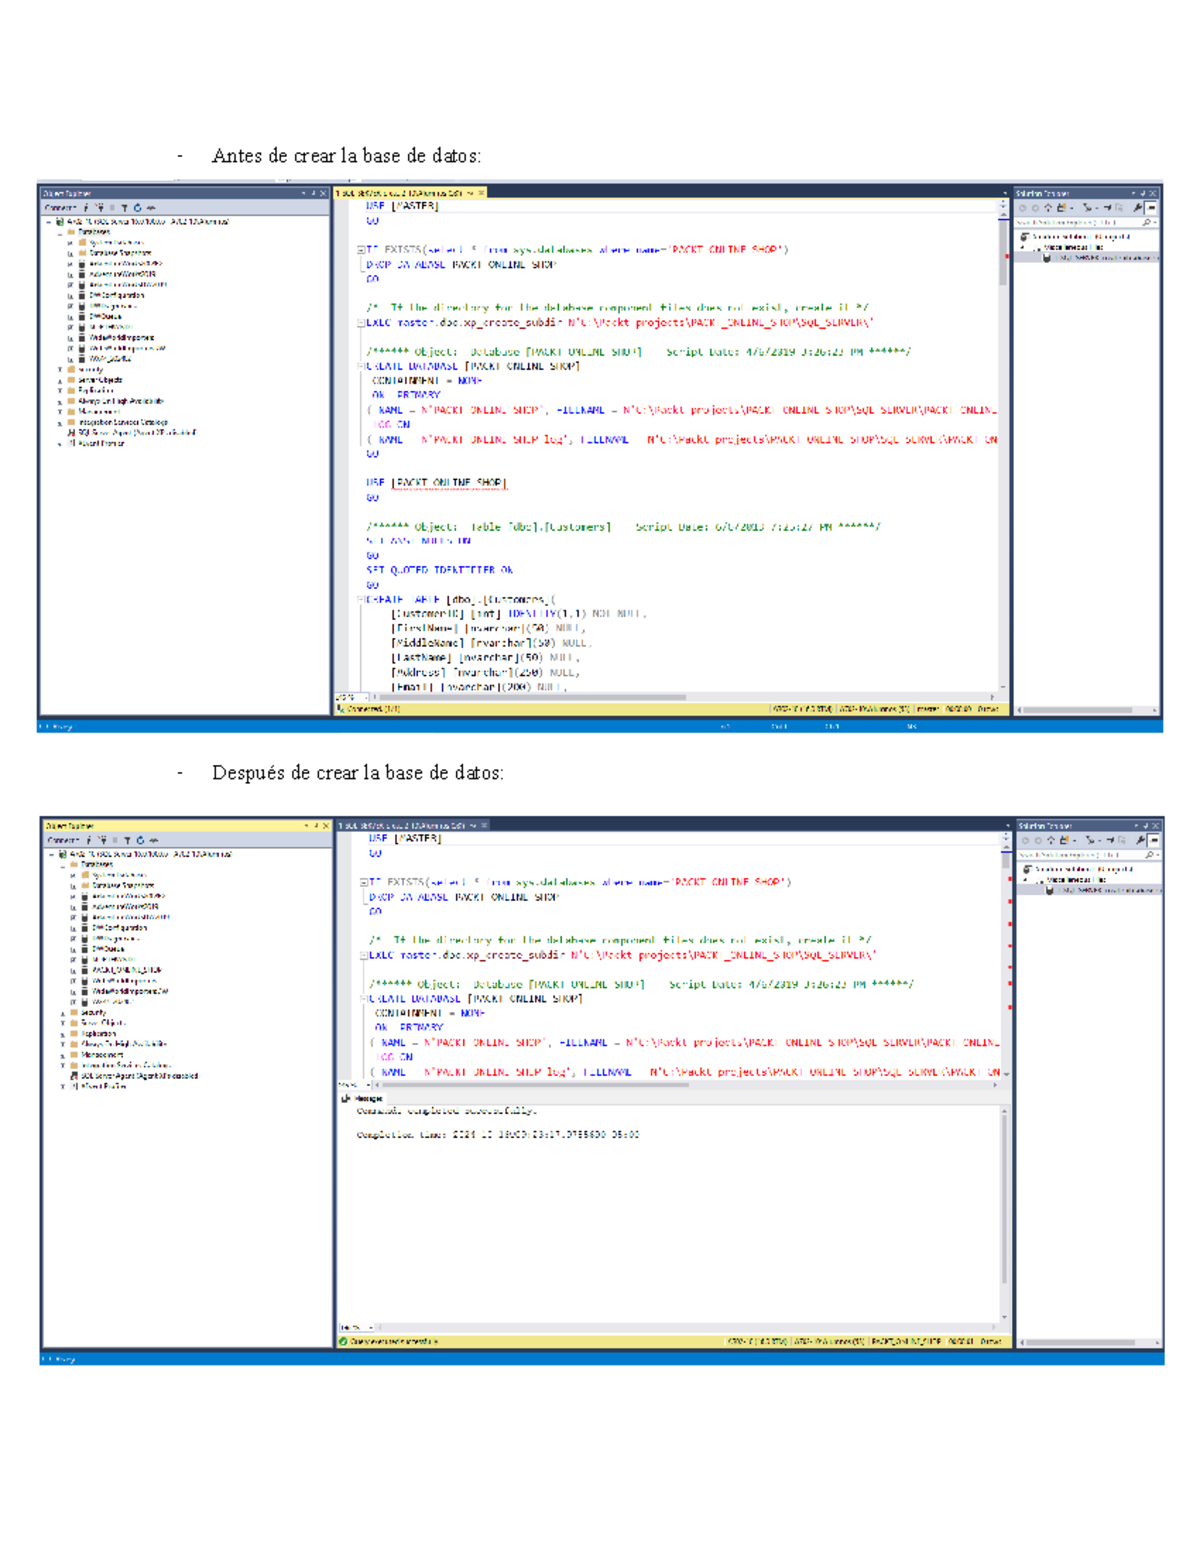Click the Filter icon in Object Explorer toolbar
Screen dimensions: 1200x1553
tap(124, 207)
